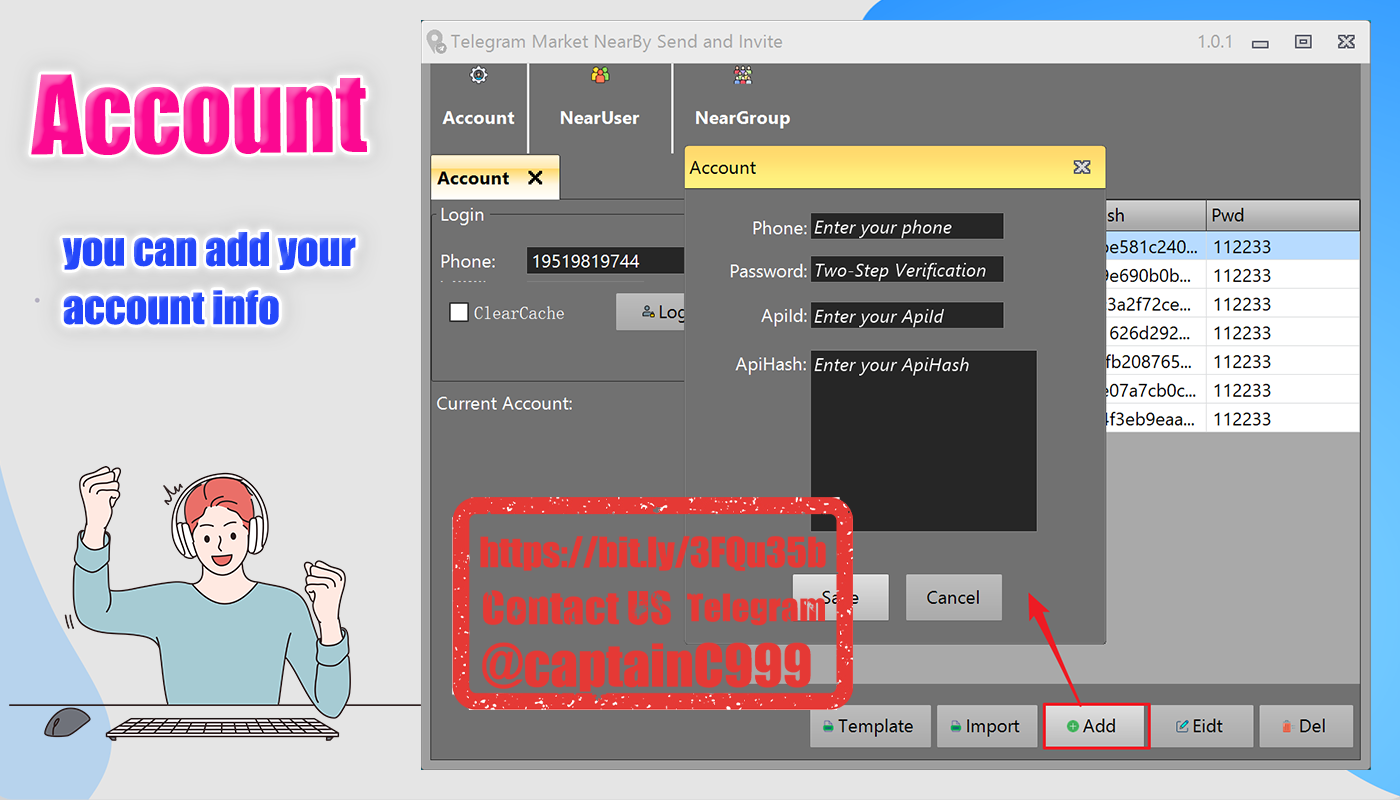The height and width of the screenshot is (800, 1400).
Task: Click the Two-Step Verification password field
Action: (906, 270)
